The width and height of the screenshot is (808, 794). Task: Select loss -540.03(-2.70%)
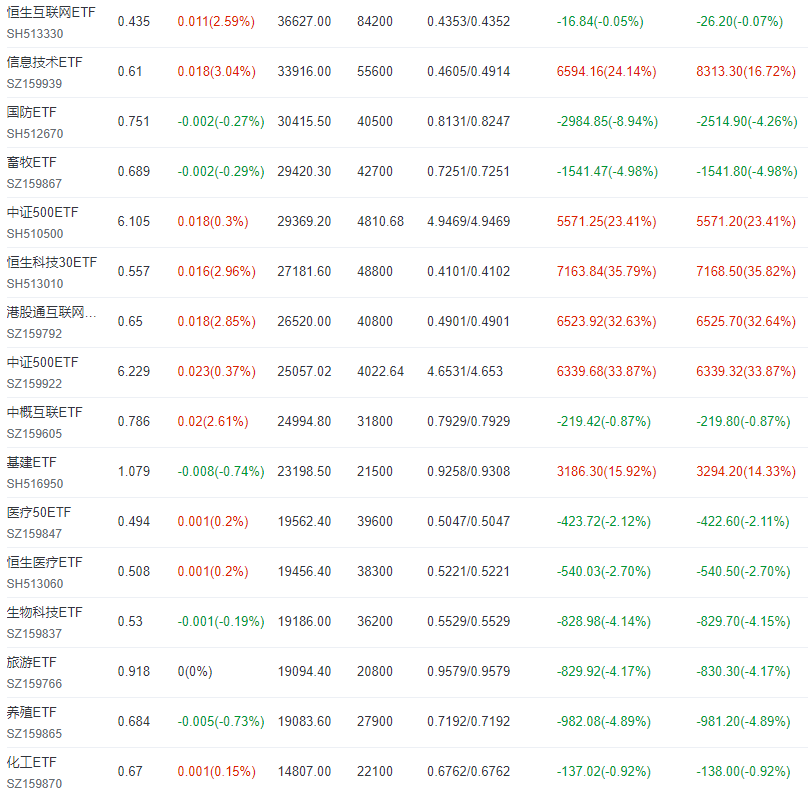coord(604,571)
